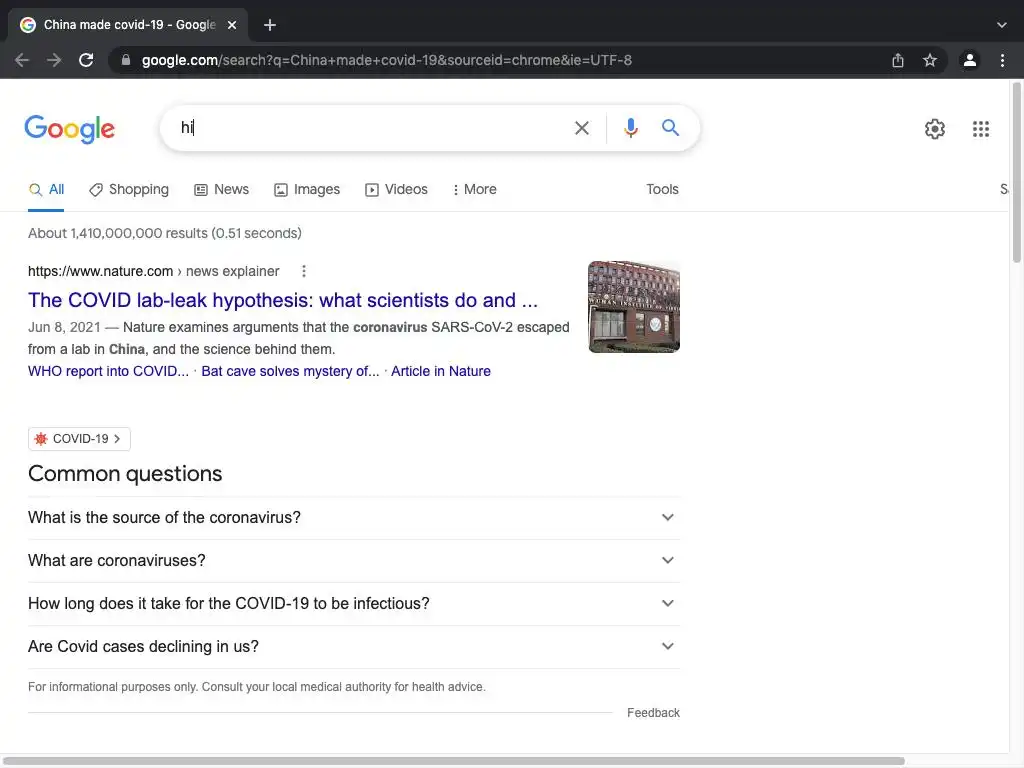1024x768 pixels.
Task: Start voice search with microphone icon
Action: point(631,128)
